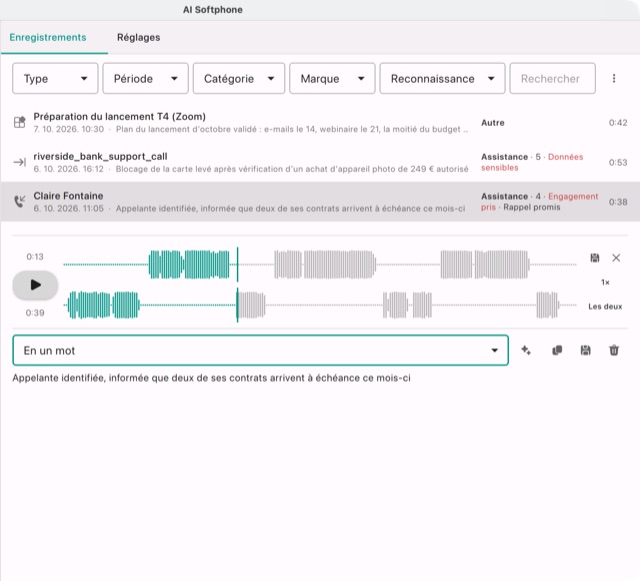Open the three-dot more options menu
The height and width of the screenshot is (581, 640).
pos(614,78)
